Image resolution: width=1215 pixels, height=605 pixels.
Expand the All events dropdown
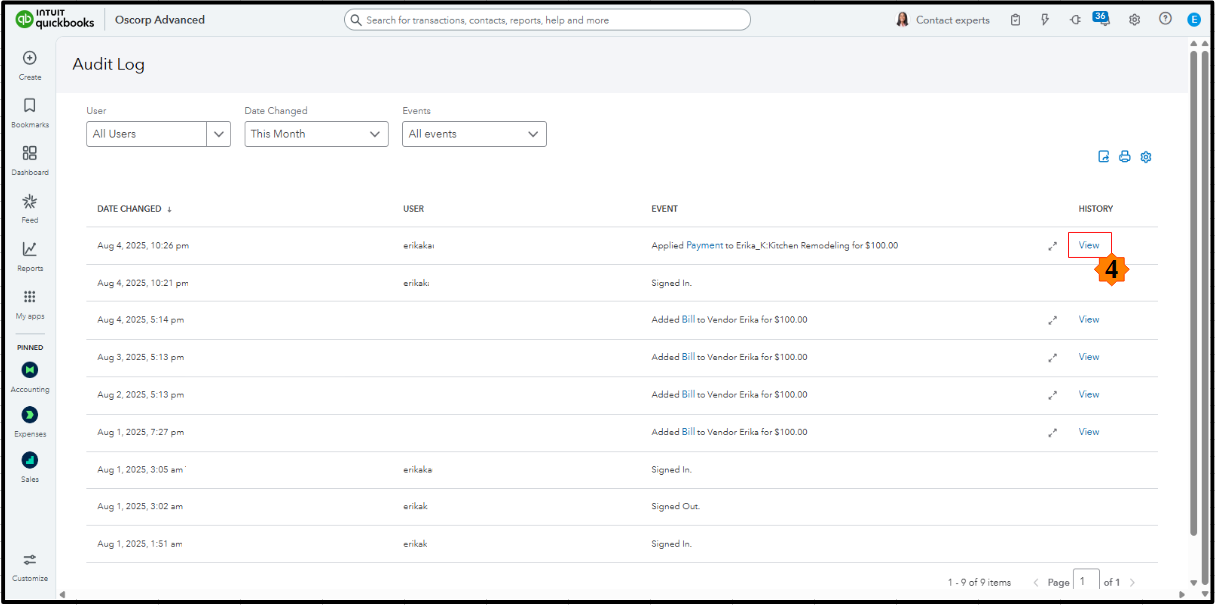tap(474, 134)
